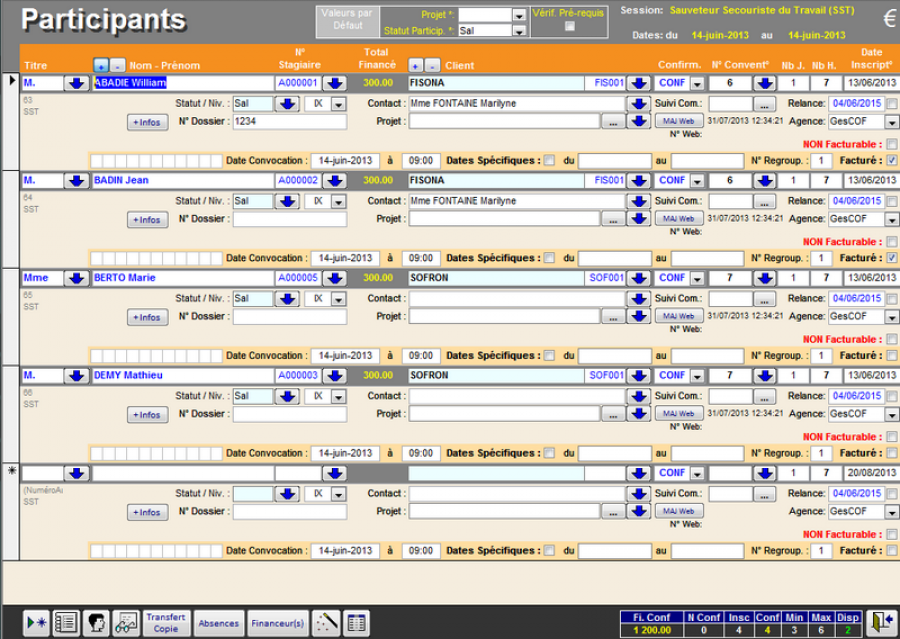Enable Dates Spécifiques checkbox for BADIN Jean

(x=549, y=258)
